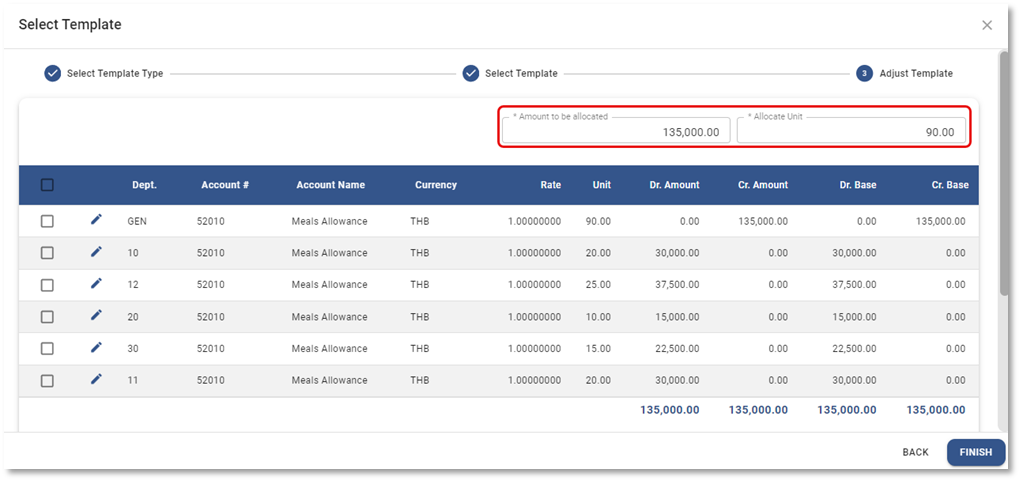Click pencil icon on Dept. 20 row
This screenshot has height=482, width=1021.
pos(97,316)
